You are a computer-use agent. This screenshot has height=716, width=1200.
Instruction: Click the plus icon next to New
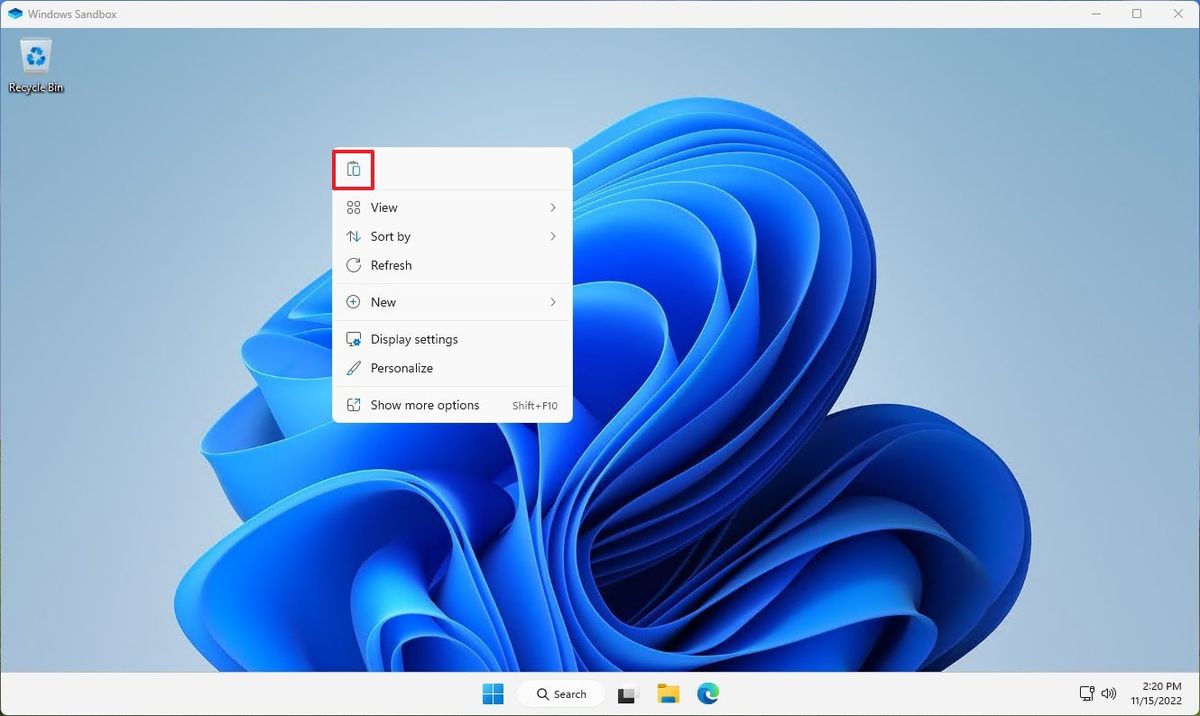[x=352, y=301]
